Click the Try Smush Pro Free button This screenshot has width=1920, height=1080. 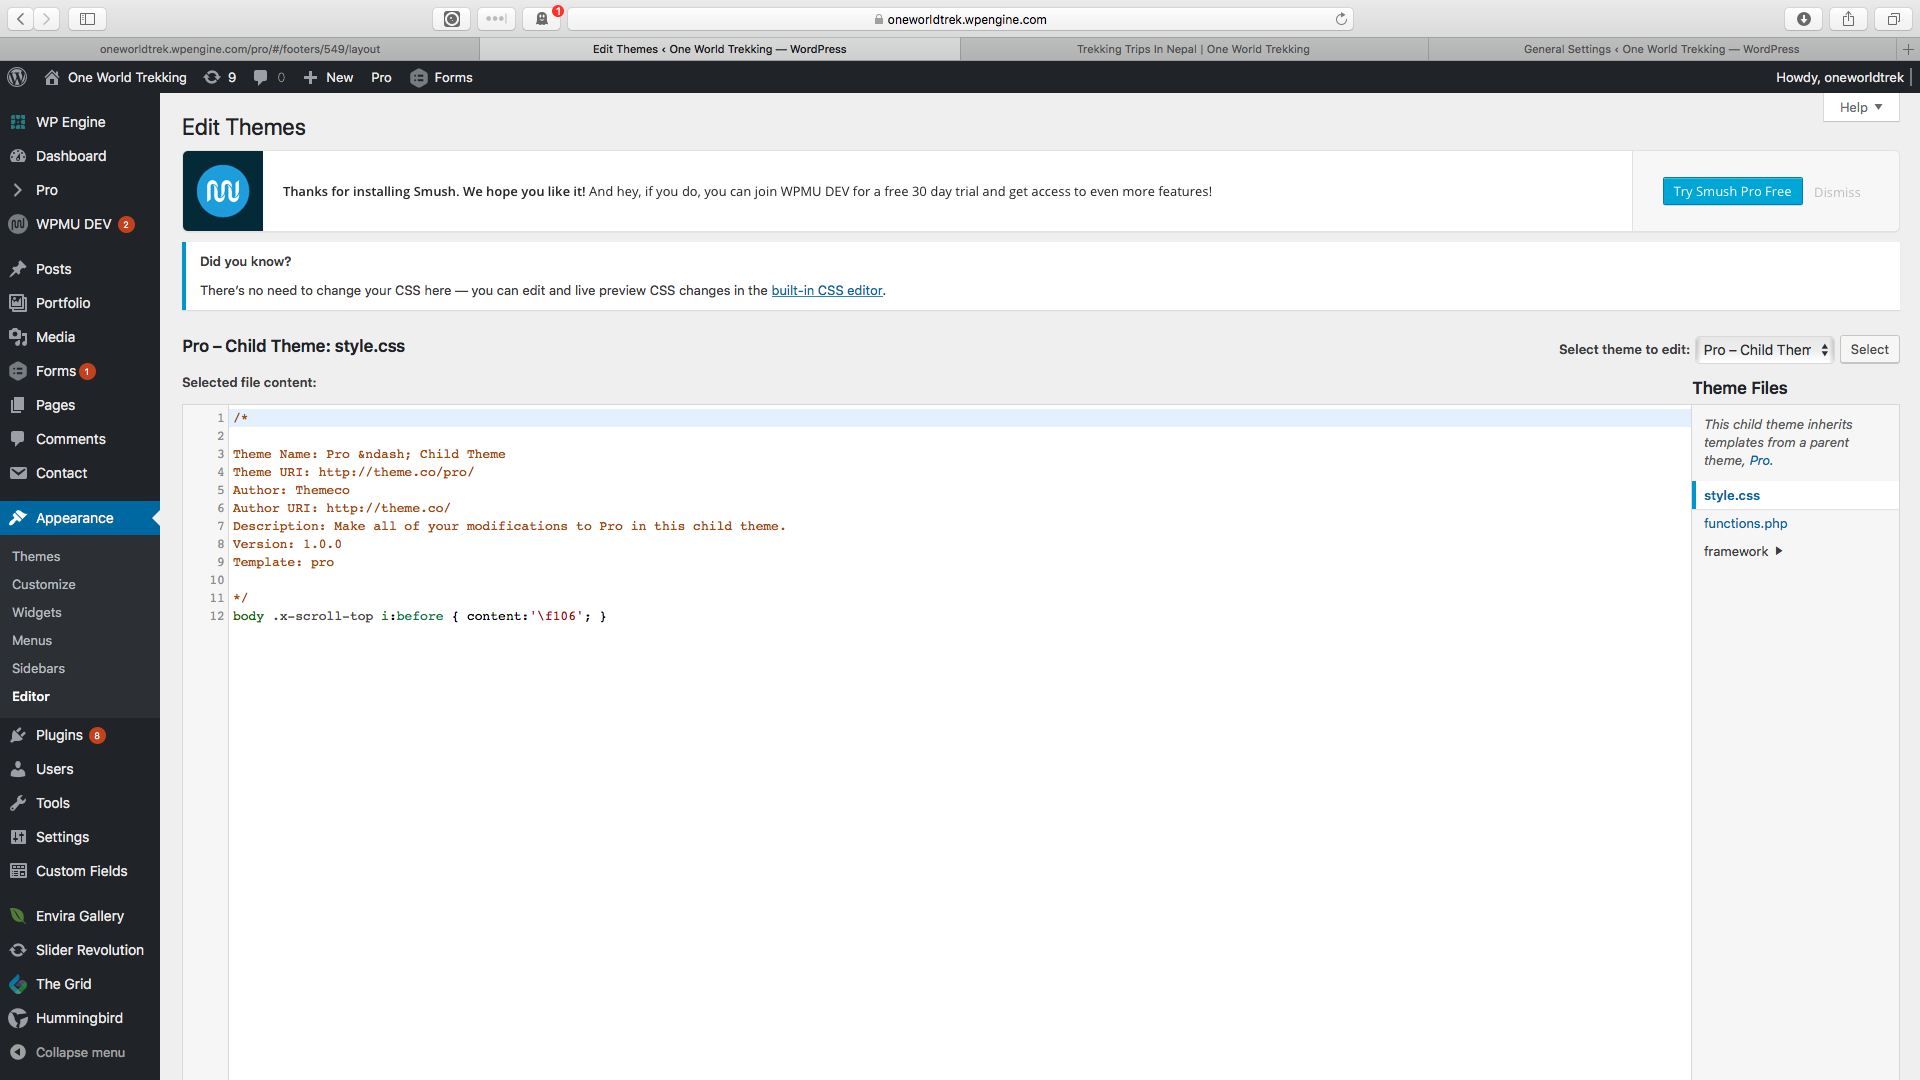(1732, 191)
